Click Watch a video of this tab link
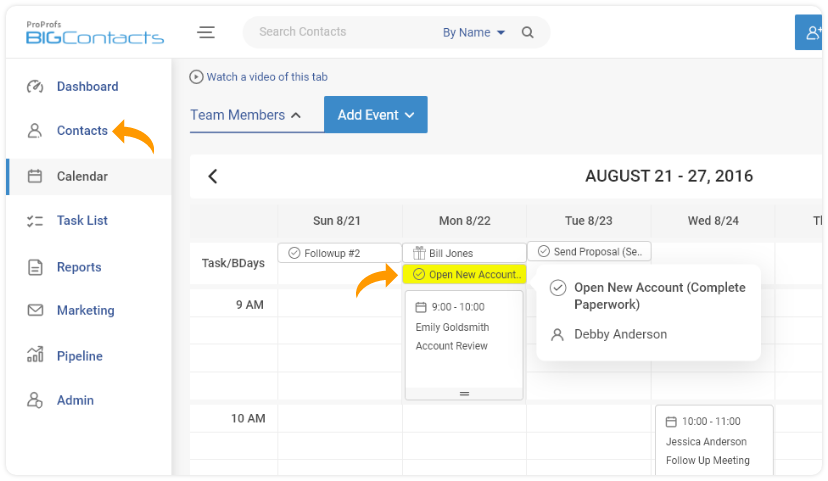Image resolution: width=828 pixels, height=481 pixels. click(267, 77)
